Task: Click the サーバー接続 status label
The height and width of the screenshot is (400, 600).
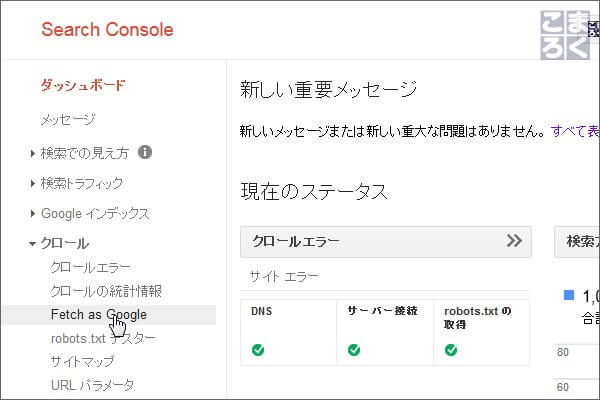Action: [x=382, y=311]
